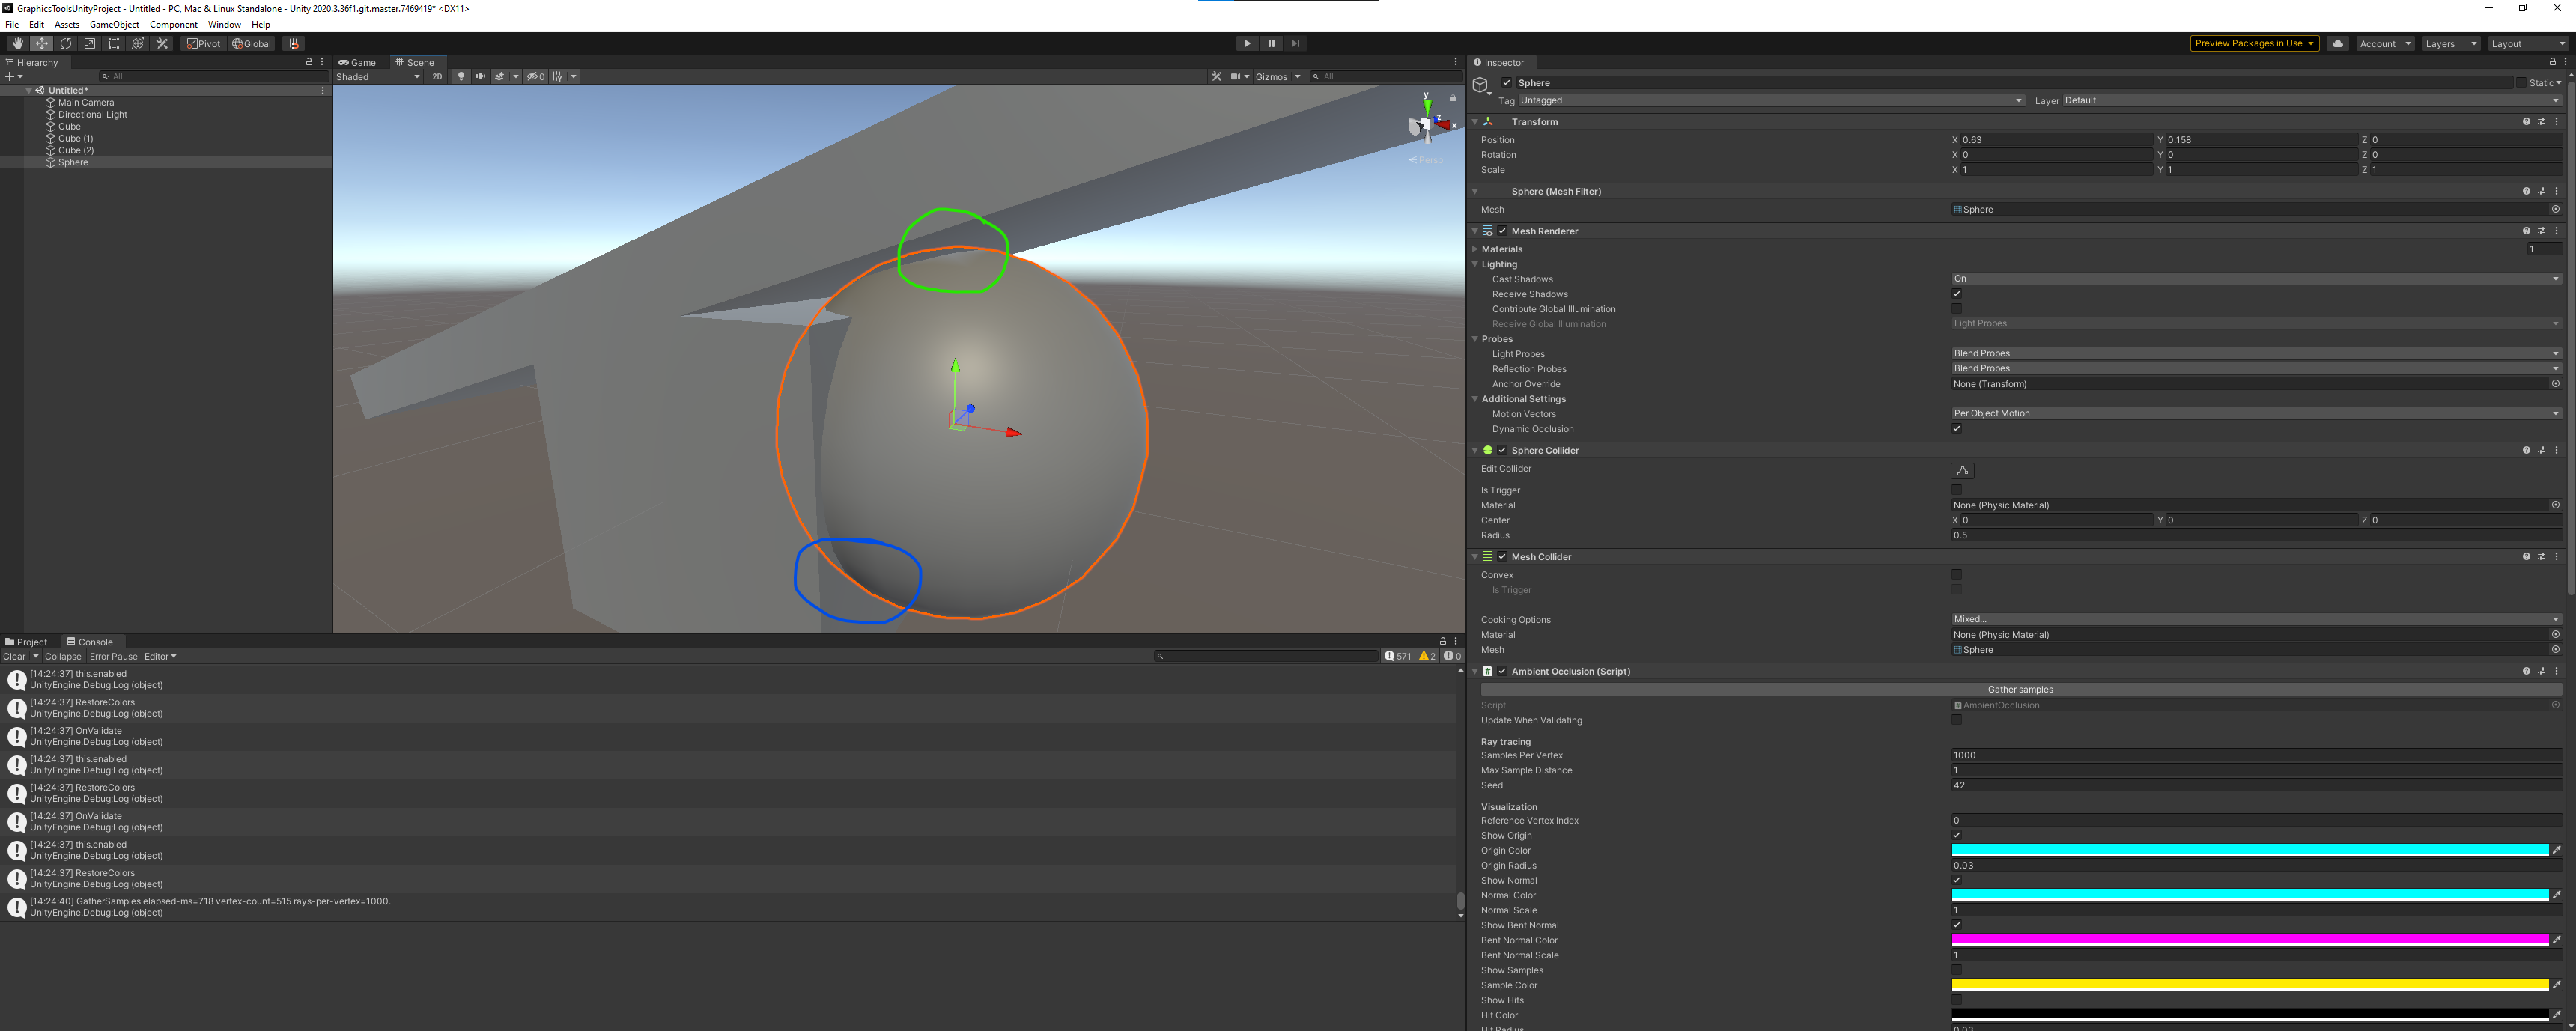Select the Rotate tool

click(x=66, y=44)
